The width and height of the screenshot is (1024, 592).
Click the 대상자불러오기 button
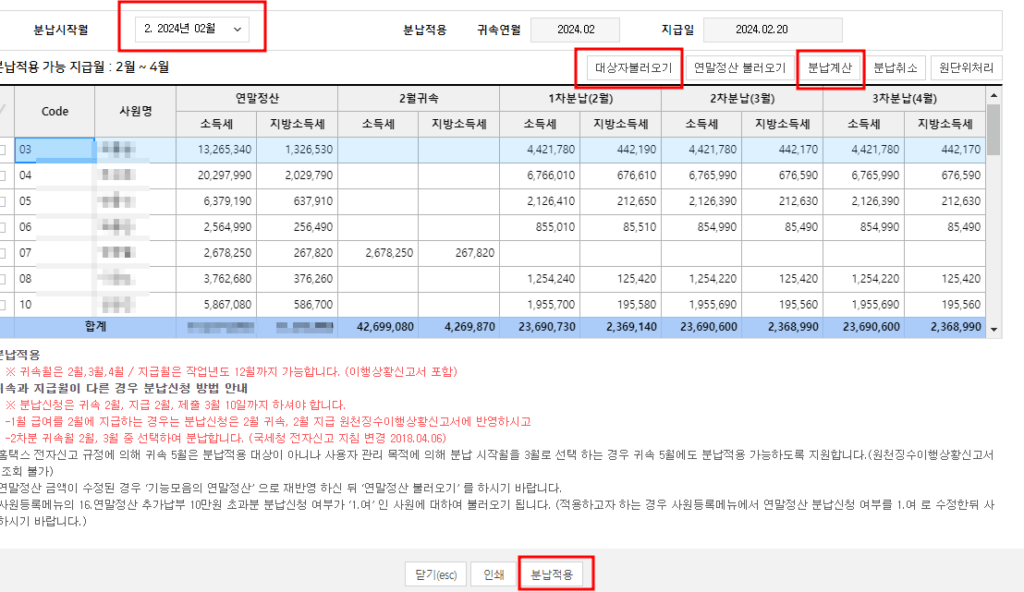pos(632,69)
